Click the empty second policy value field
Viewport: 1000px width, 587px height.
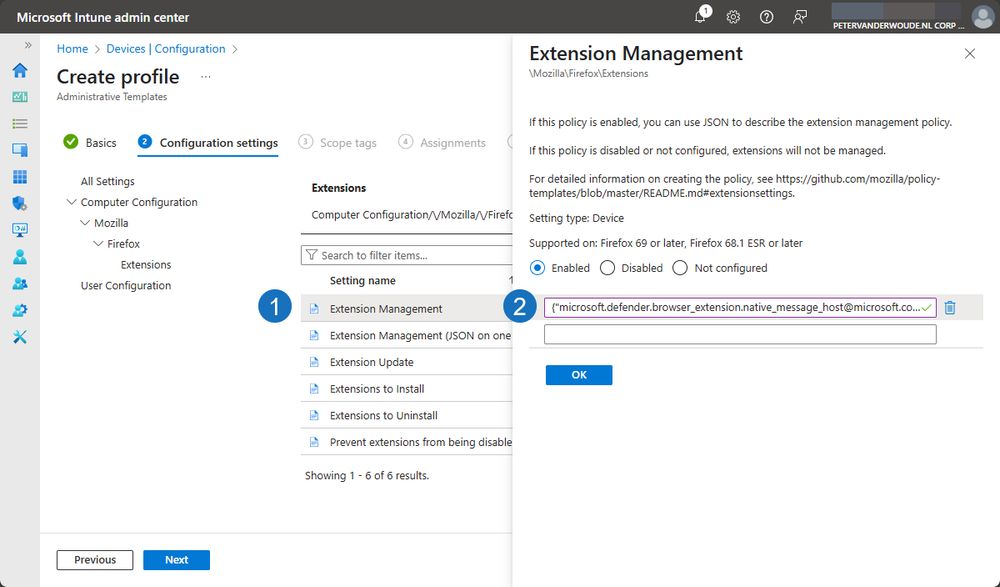pyautogui.click(x=740, y=334)
